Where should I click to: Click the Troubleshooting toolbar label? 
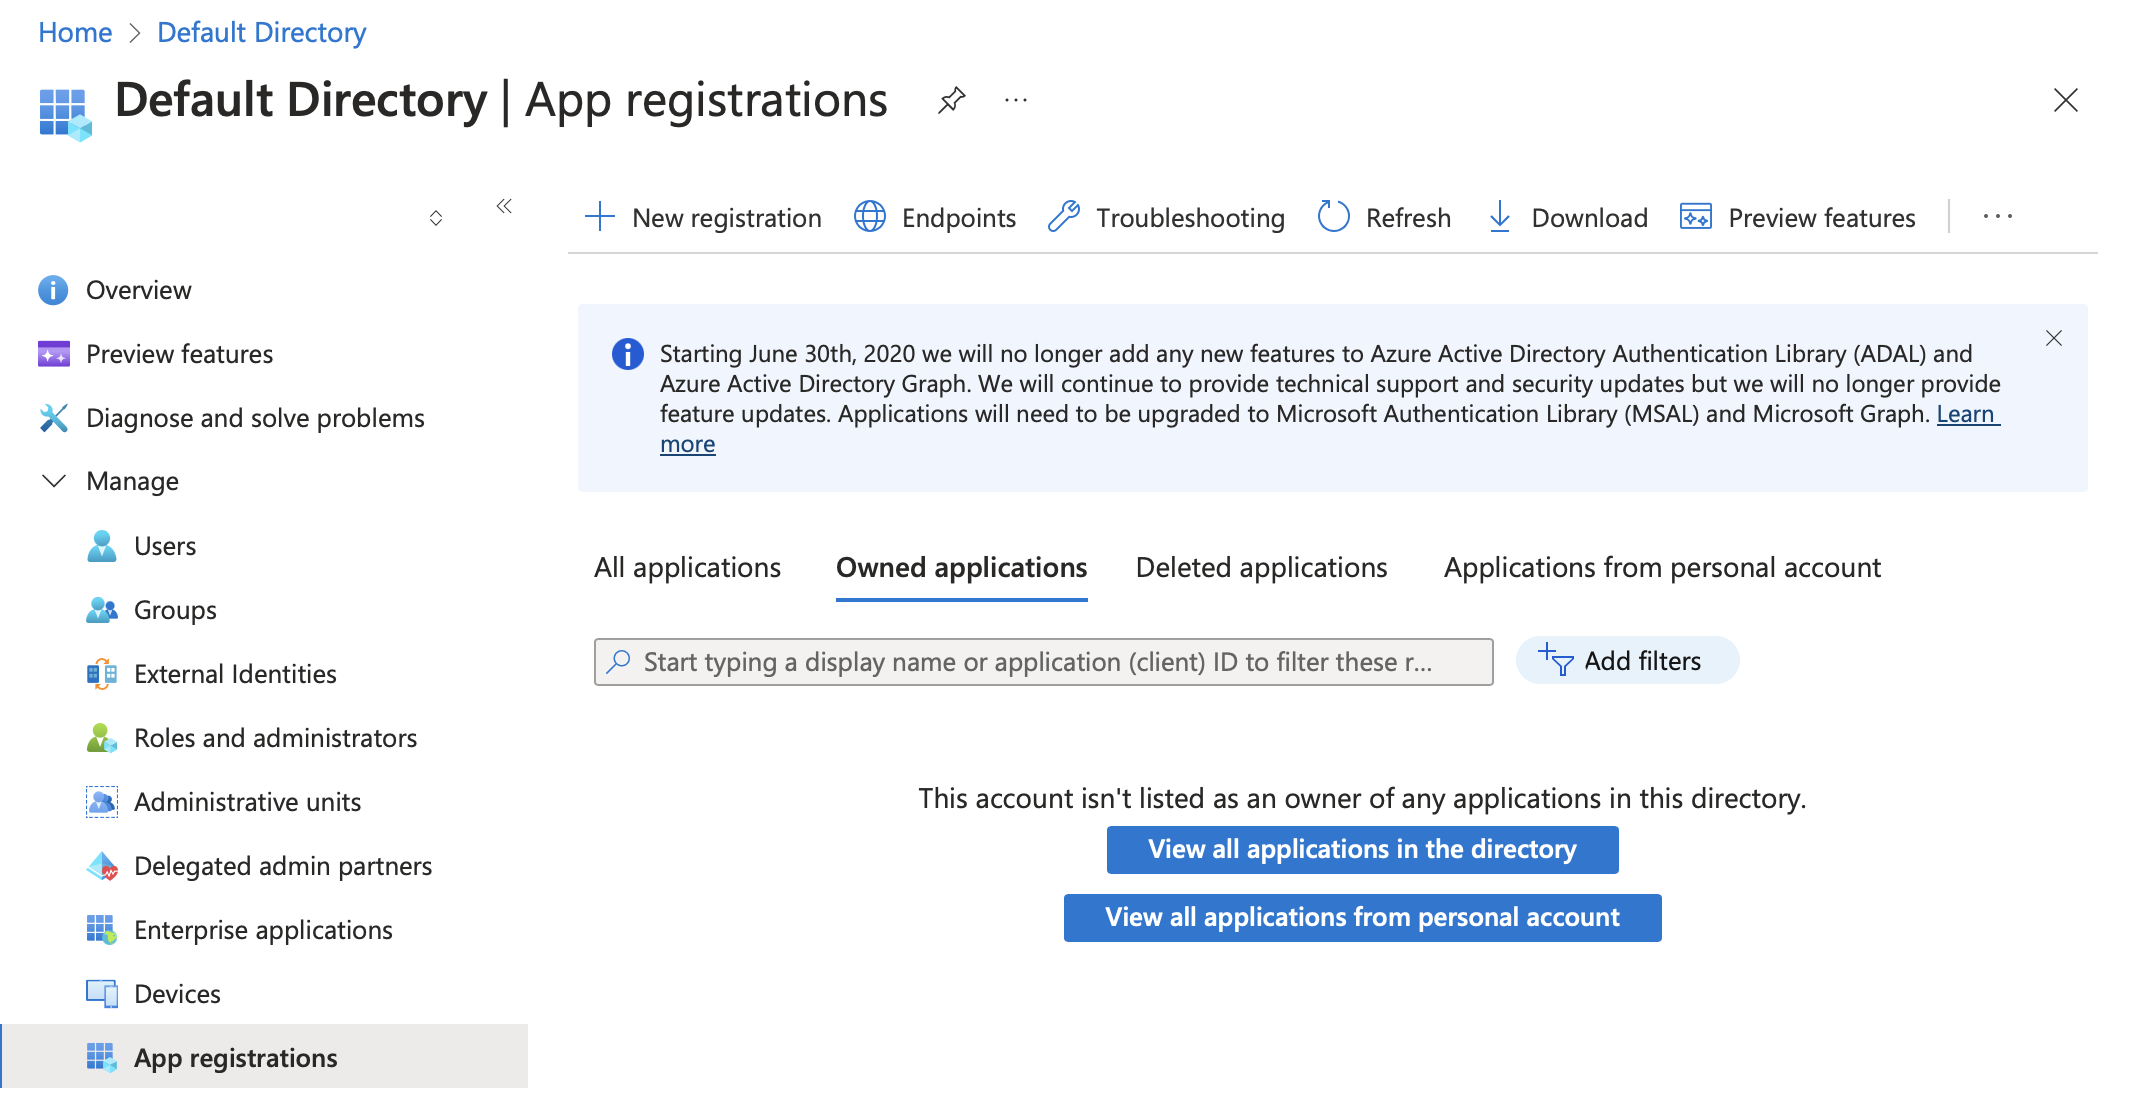(x=1190, y=218)
